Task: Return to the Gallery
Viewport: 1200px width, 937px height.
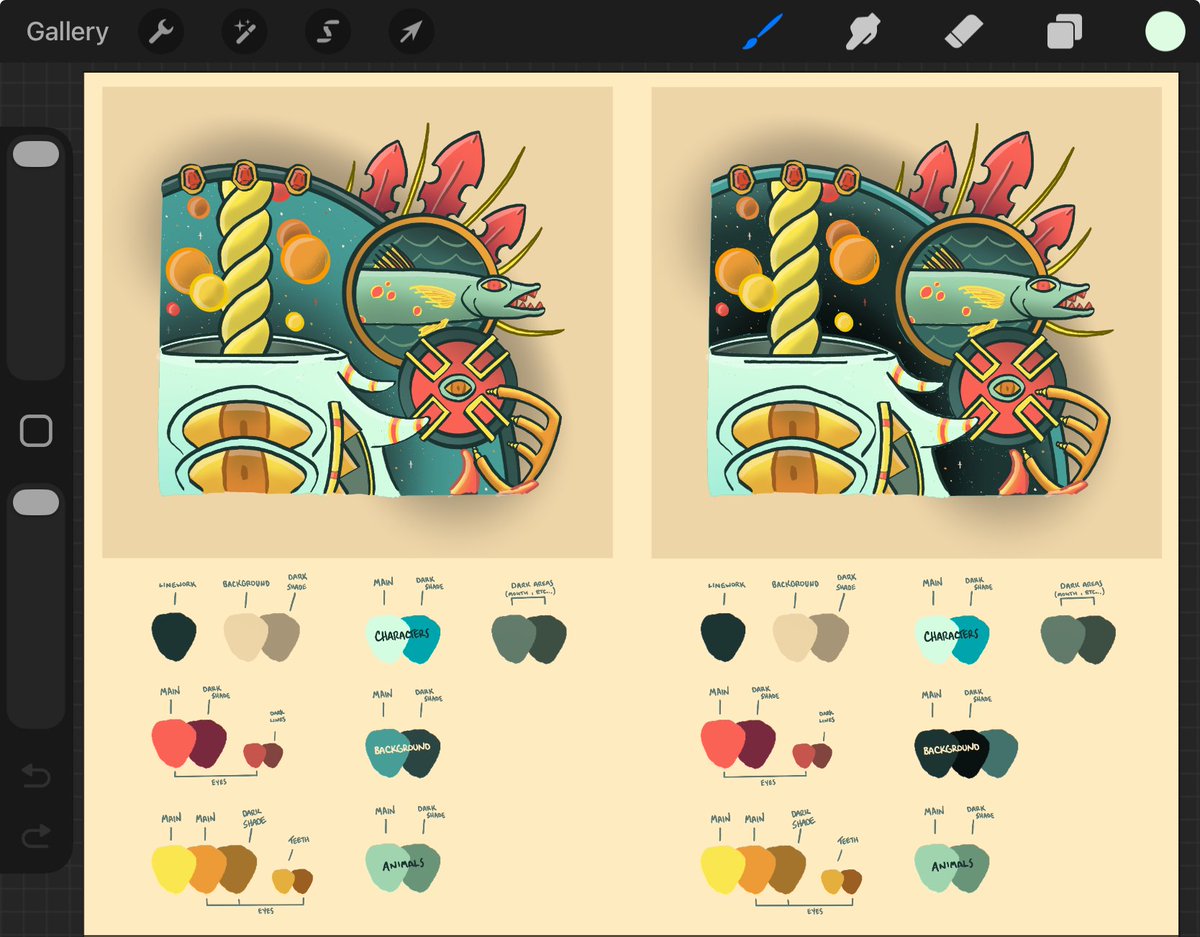Action: pos(67,32)
